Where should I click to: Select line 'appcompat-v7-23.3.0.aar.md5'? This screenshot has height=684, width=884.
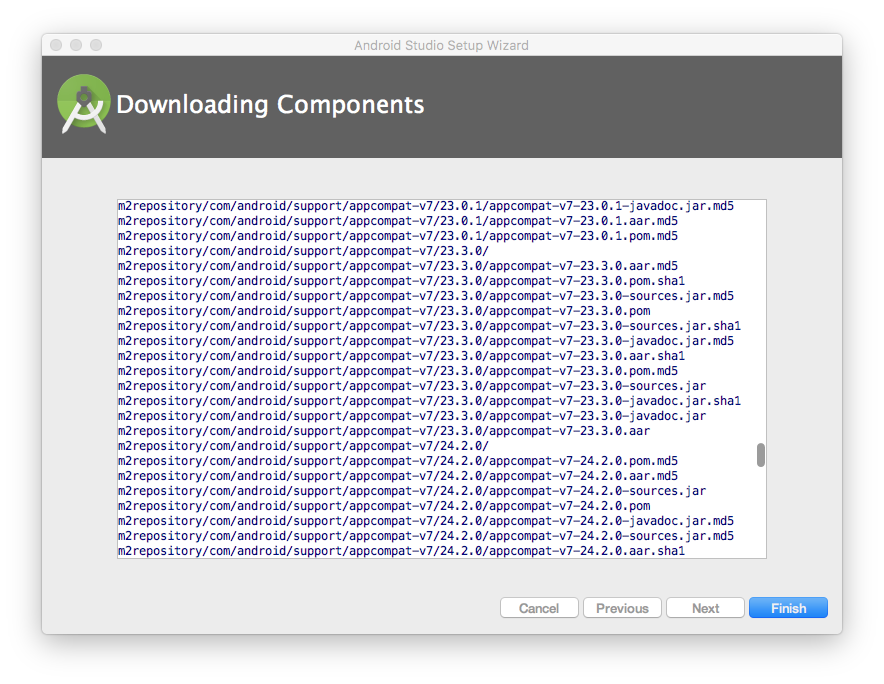pyautogui.click(x=397, y=266)
